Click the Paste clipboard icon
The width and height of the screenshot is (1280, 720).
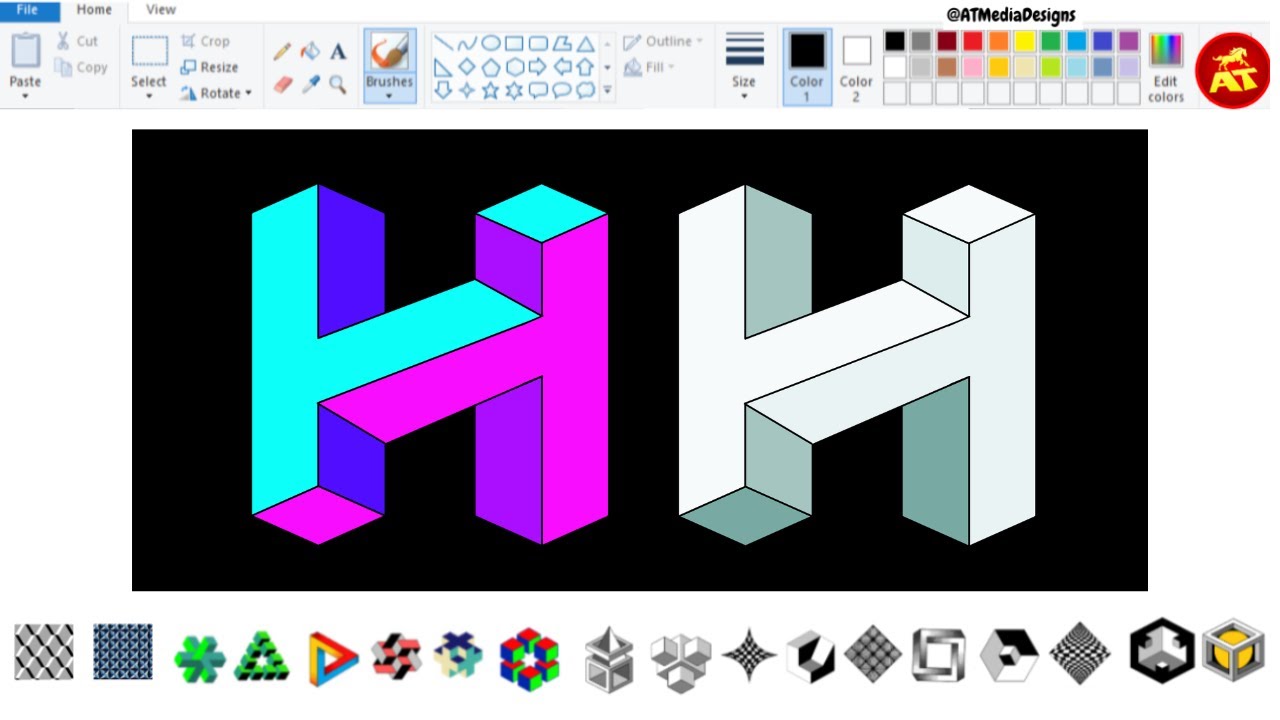[25, 50]
